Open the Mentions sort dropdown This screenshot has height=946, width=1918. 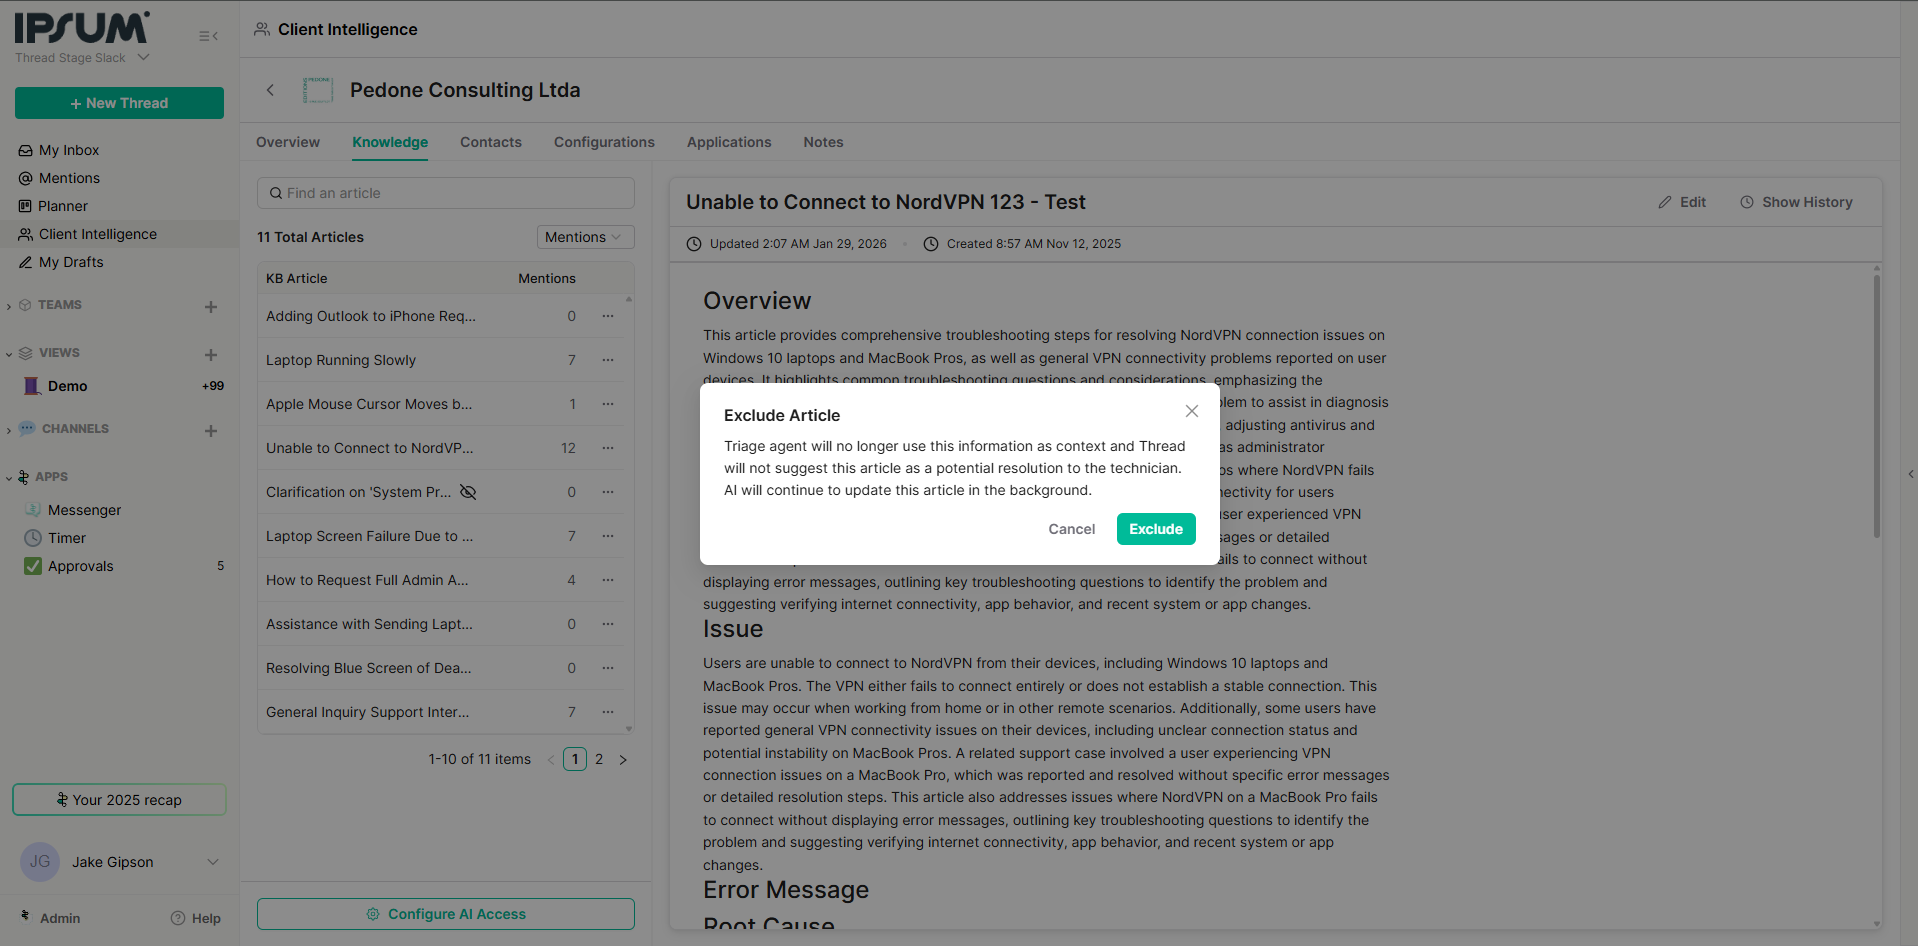tap(585, 237)
